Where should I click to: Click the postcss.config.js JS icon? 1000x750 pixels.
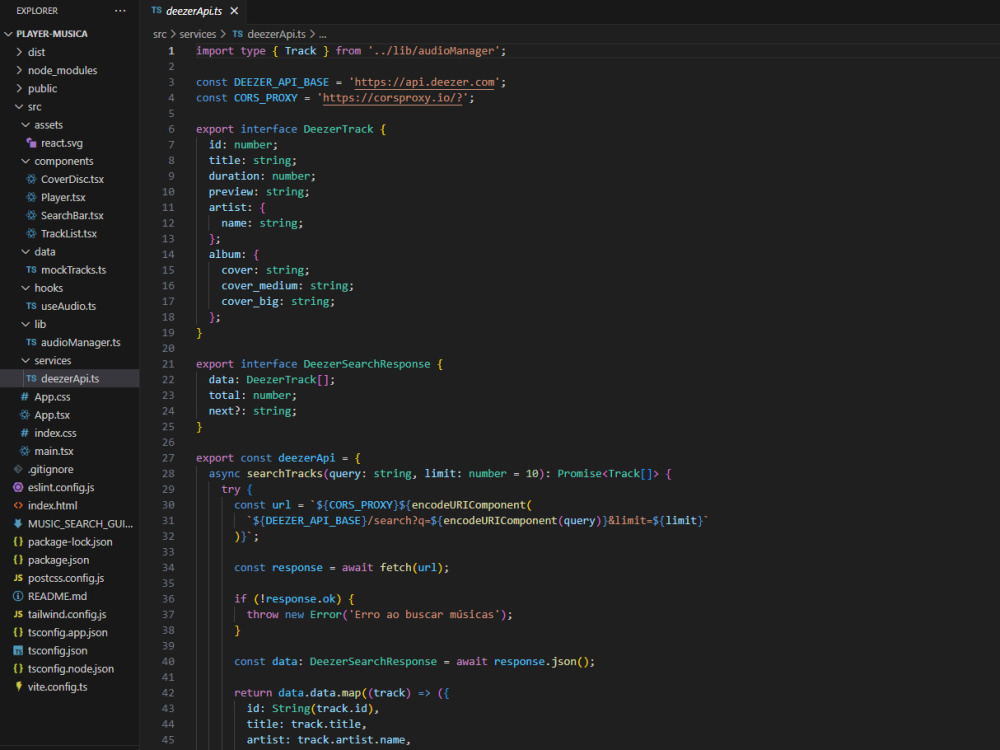click(18, 578)
